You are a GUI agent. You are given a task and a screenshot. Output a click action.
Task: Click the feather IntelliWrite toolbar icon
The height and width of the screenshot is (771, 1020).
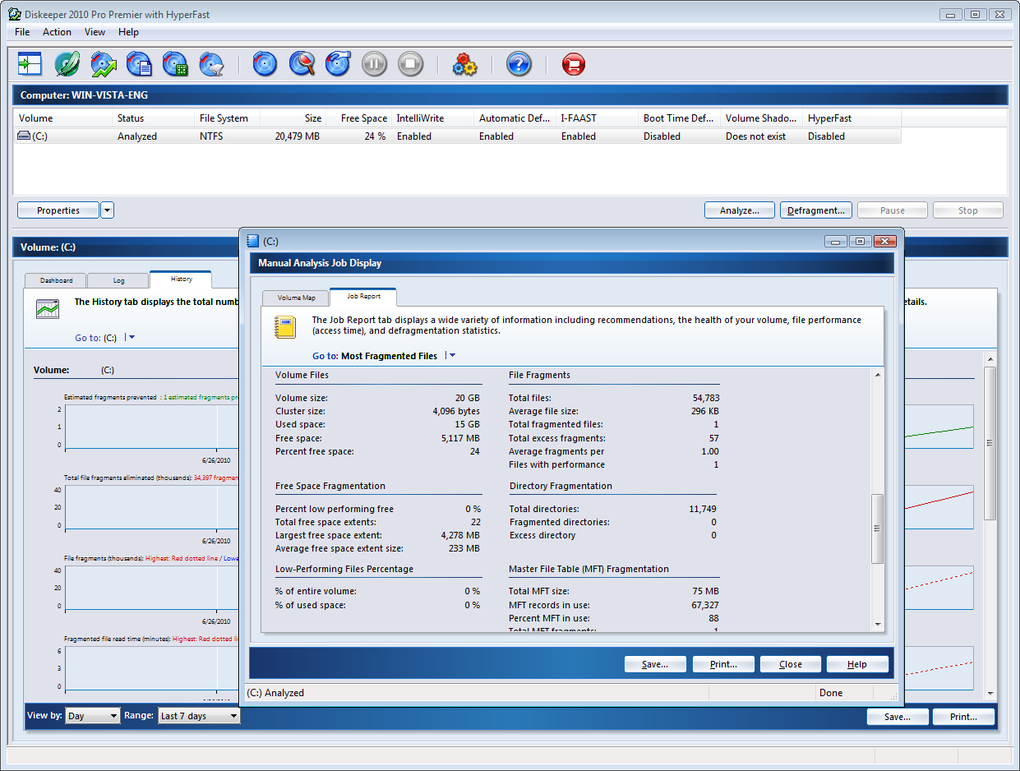pos(67,65)
